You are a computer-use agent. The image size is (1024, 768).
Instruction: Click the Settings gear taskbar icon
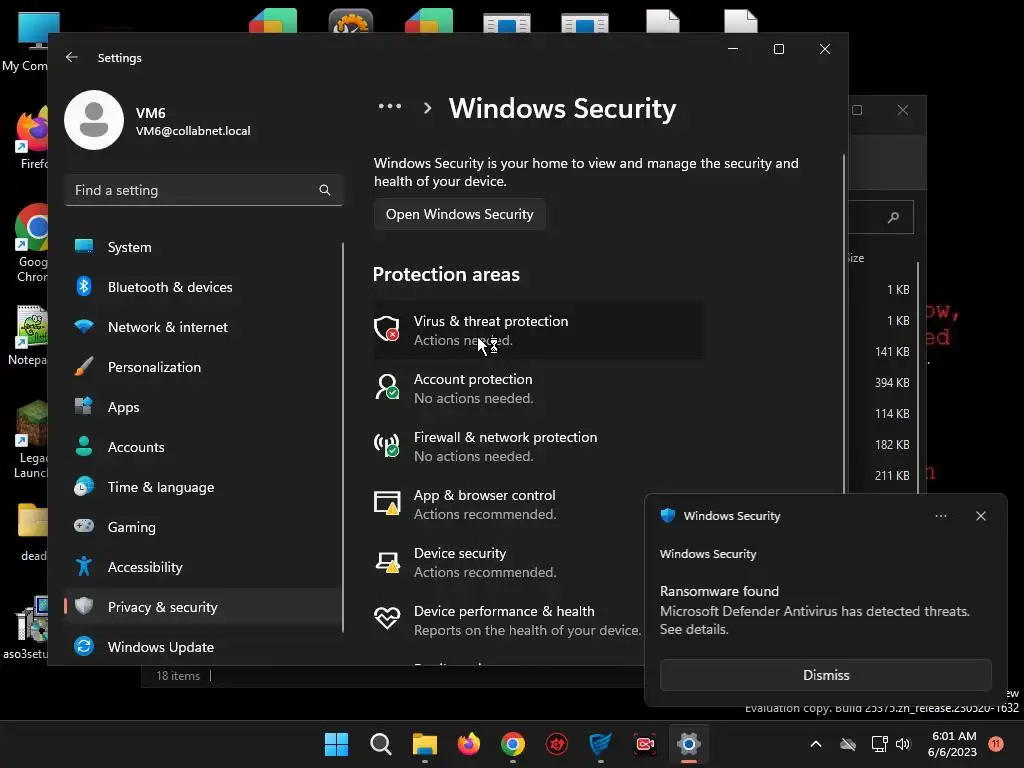point(689,744)
